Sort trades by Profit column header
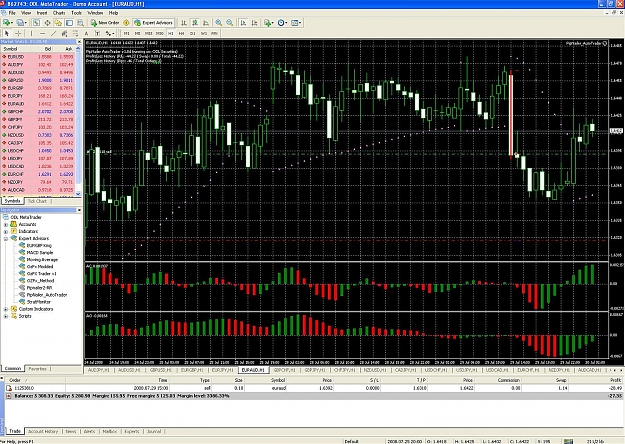This screenshot has height=444, width=625. coord(615,380)
